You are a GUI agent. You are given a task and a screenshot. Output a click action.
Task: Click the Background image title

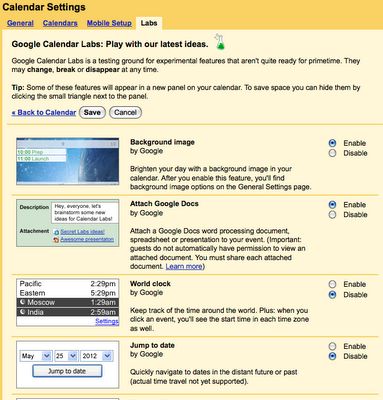pos(162,142)
